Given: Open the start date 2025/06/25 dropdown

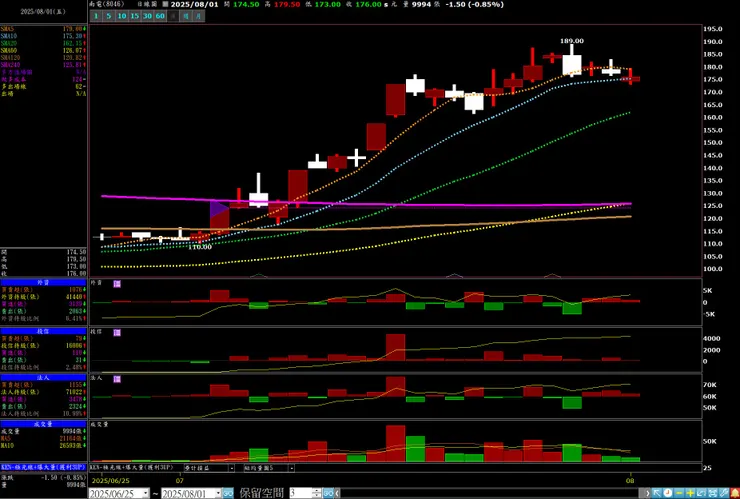Looking at the screenshot, I should pos(145,493).
